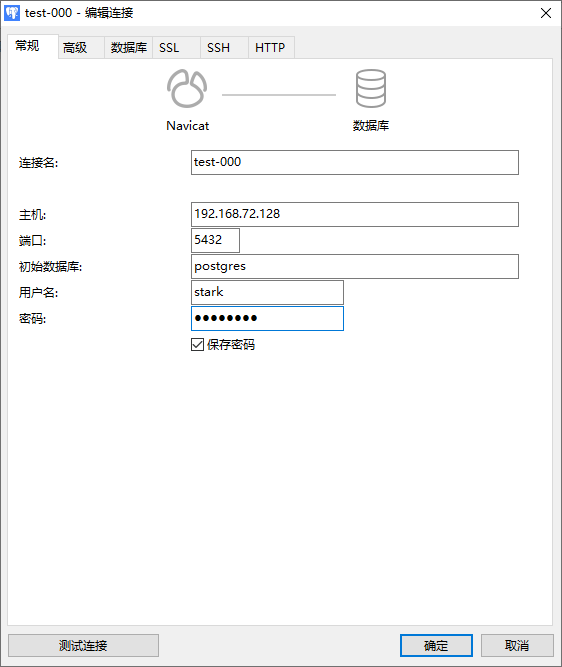Switch to the 常规 tab
This screenshot has width=562, height=667.
click(32, 46)
